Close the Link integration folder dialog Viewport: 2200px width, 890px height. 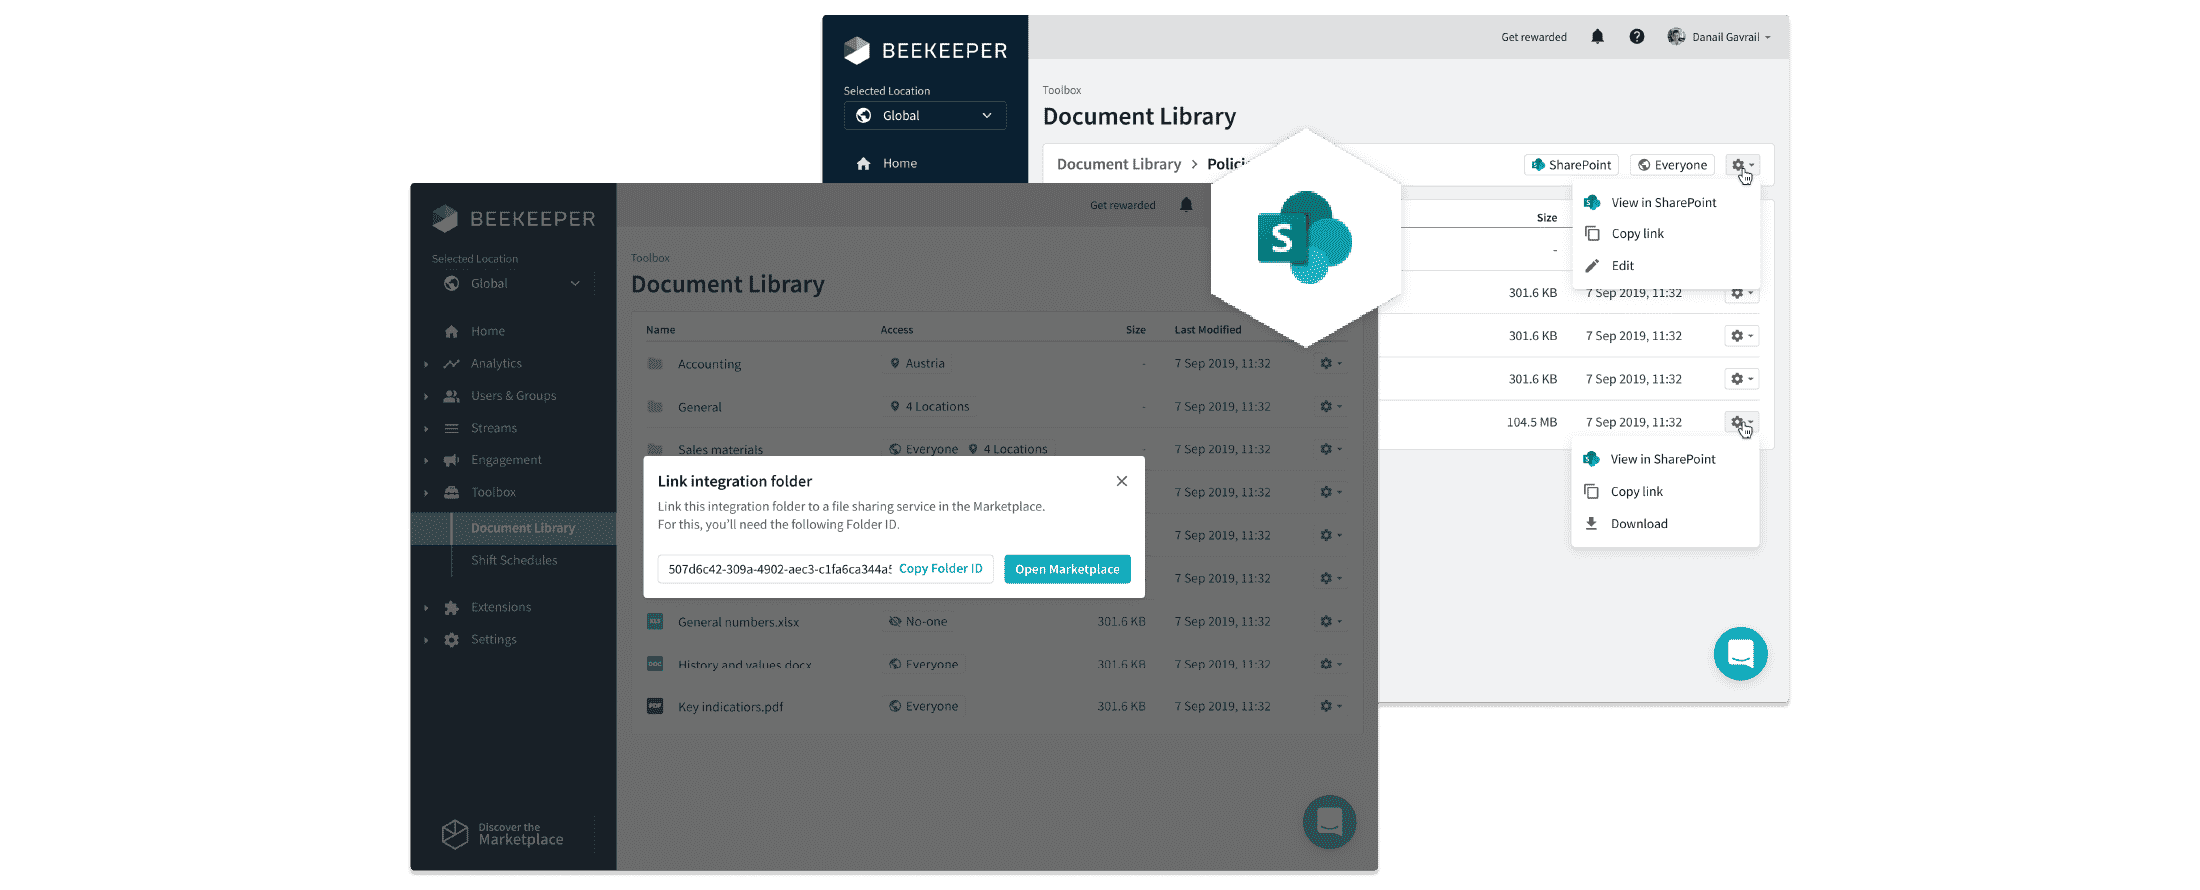click(x=1122, y=481)
